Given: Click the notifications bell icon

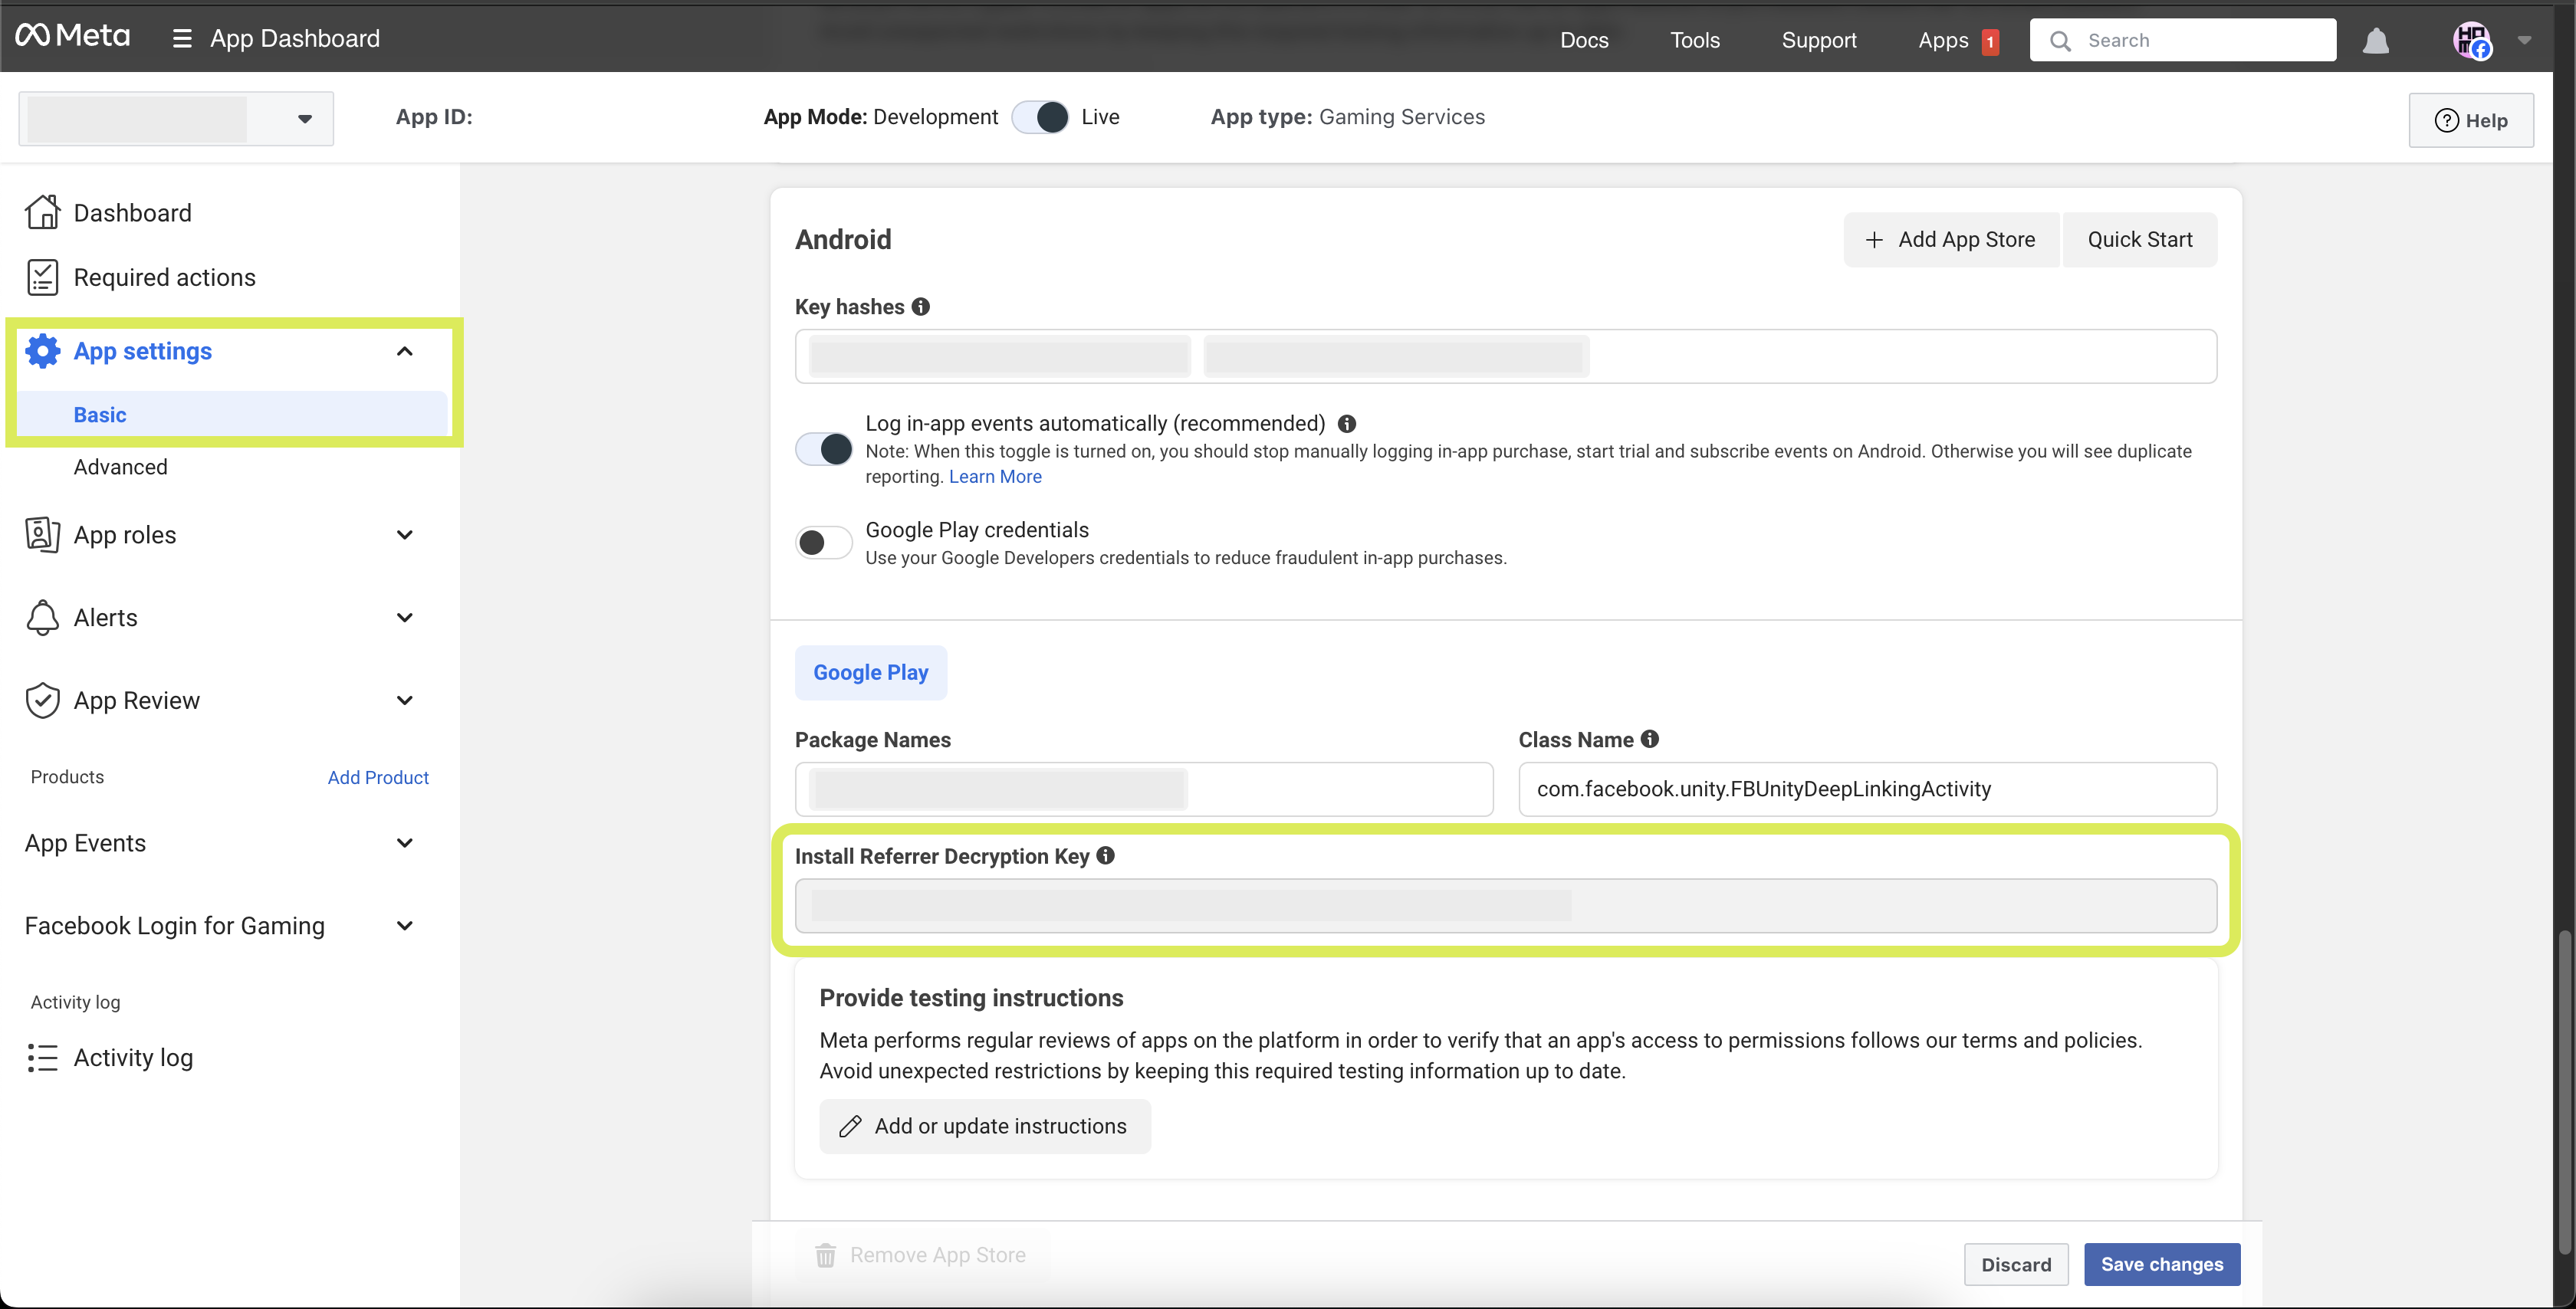Looking at the screenshot, I should point(2375,40).
